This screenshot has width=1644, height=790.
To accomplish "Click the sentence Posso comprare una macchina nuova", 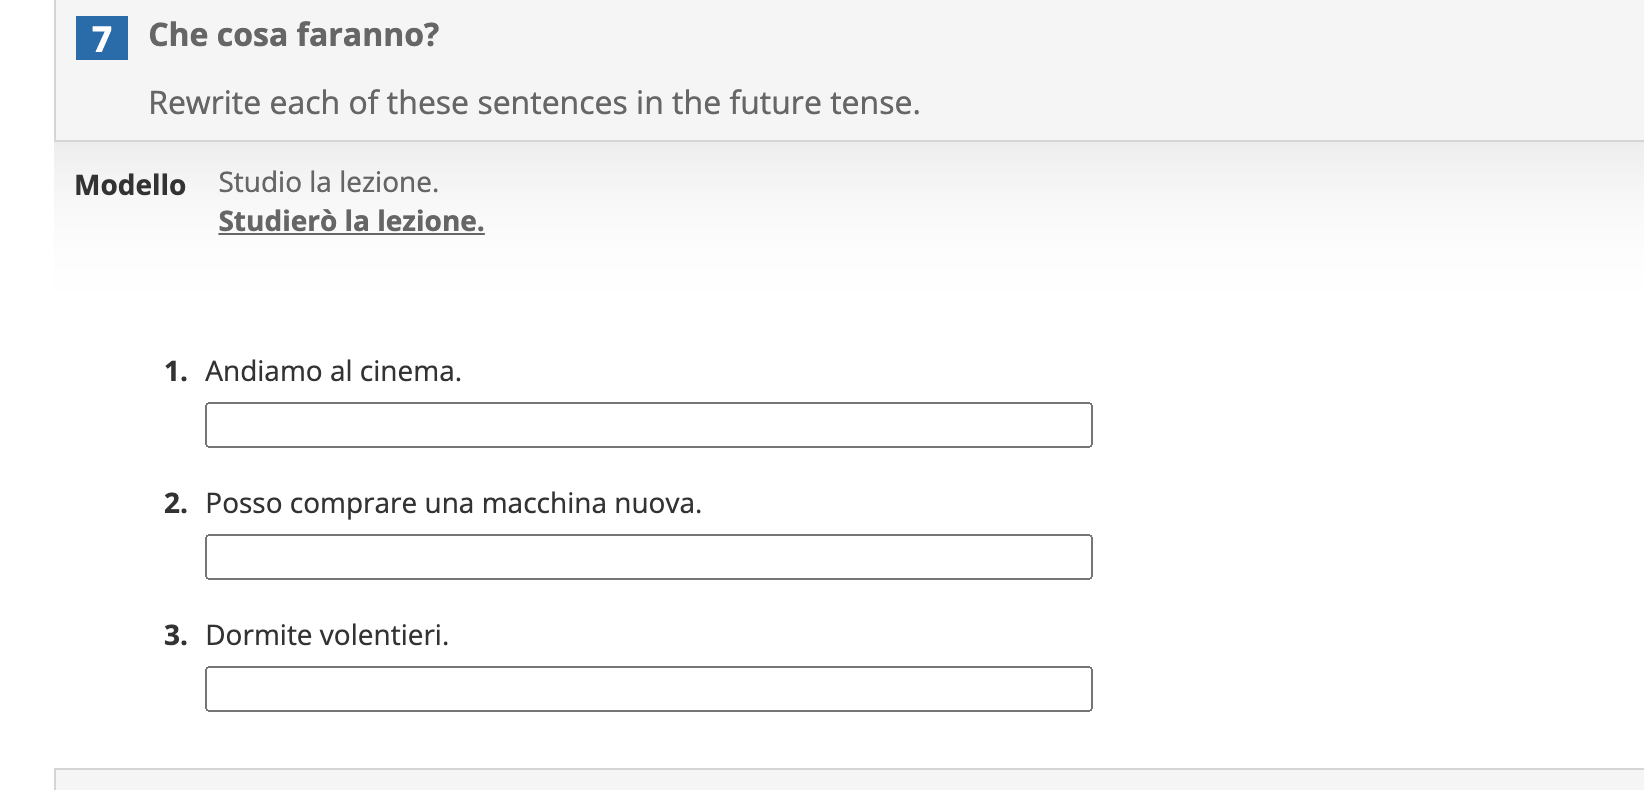I will pos(452,503).
